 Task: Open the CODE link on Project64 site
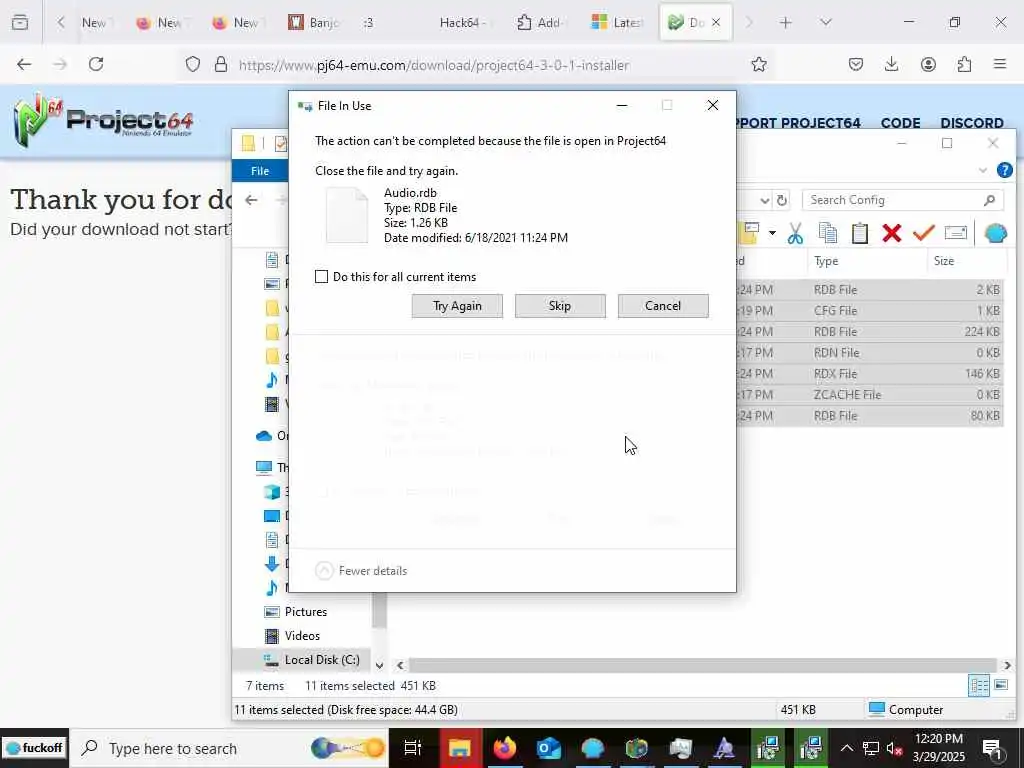pos(900,123)
